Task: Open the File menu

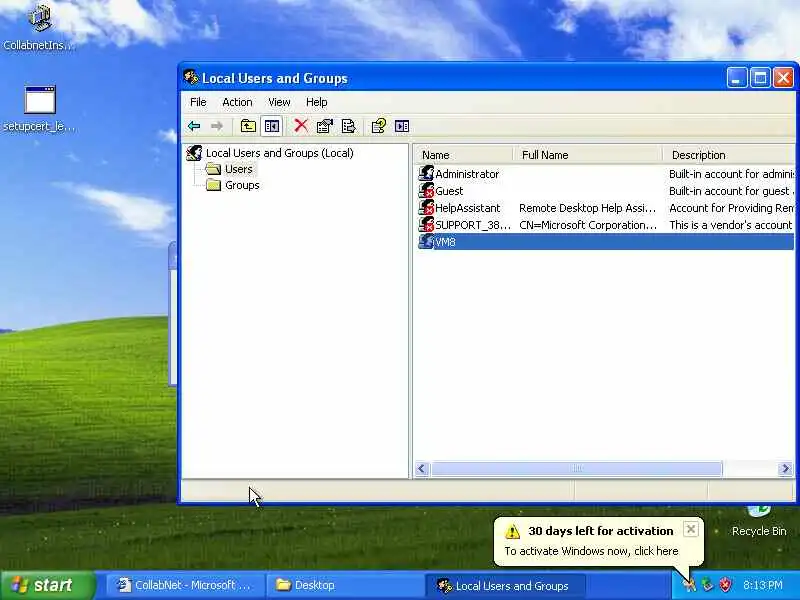Action: coord(198,102)
